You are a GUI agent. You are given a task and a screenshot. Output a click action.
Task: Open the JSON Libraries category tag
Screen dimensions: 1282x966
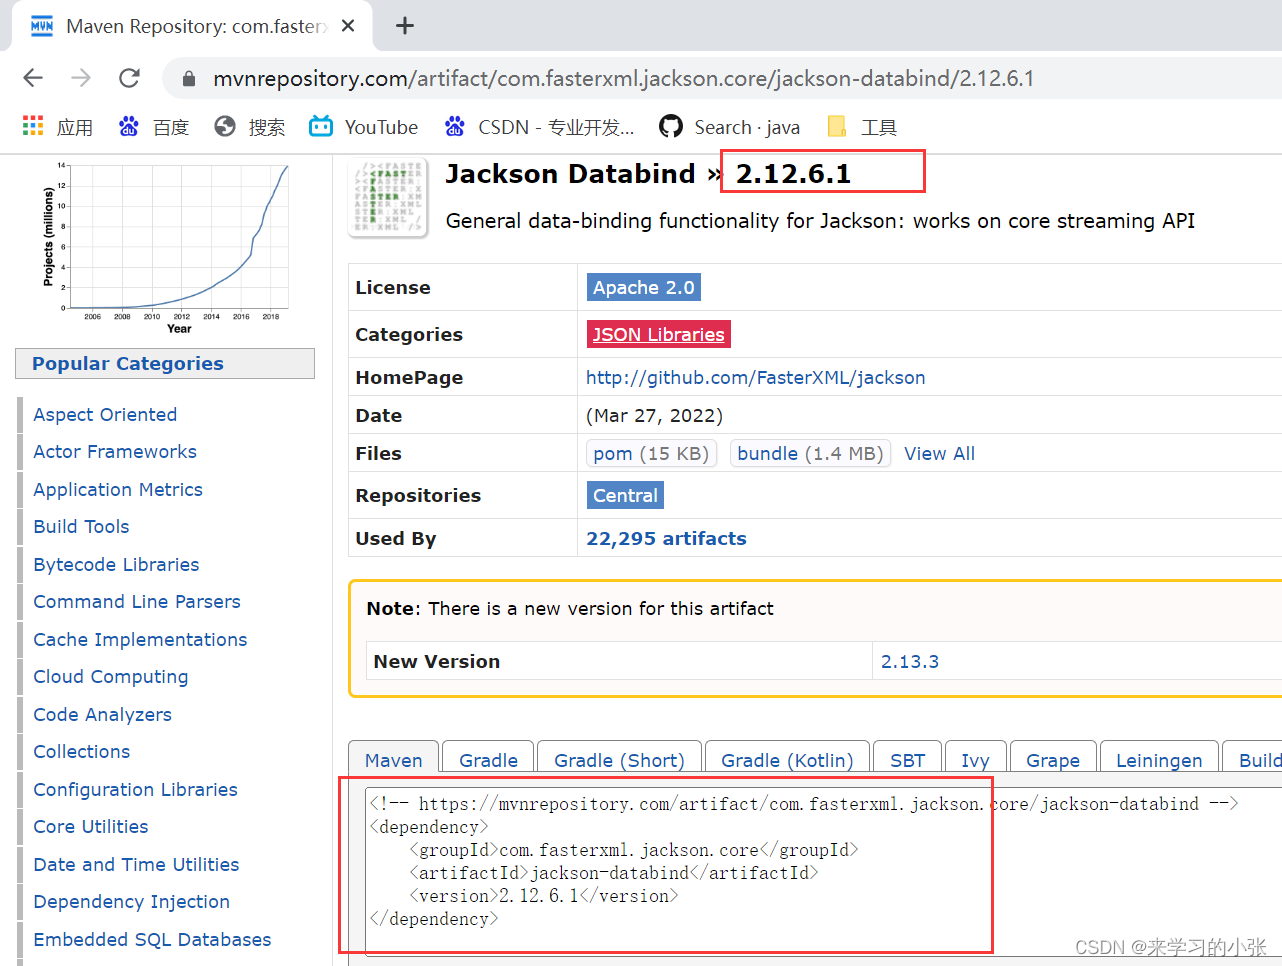pos(658,334)
